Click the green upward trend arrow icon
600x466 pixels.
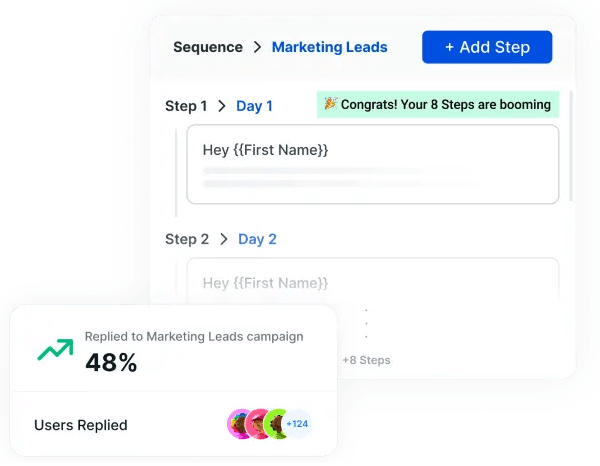(x=55, y=349)
